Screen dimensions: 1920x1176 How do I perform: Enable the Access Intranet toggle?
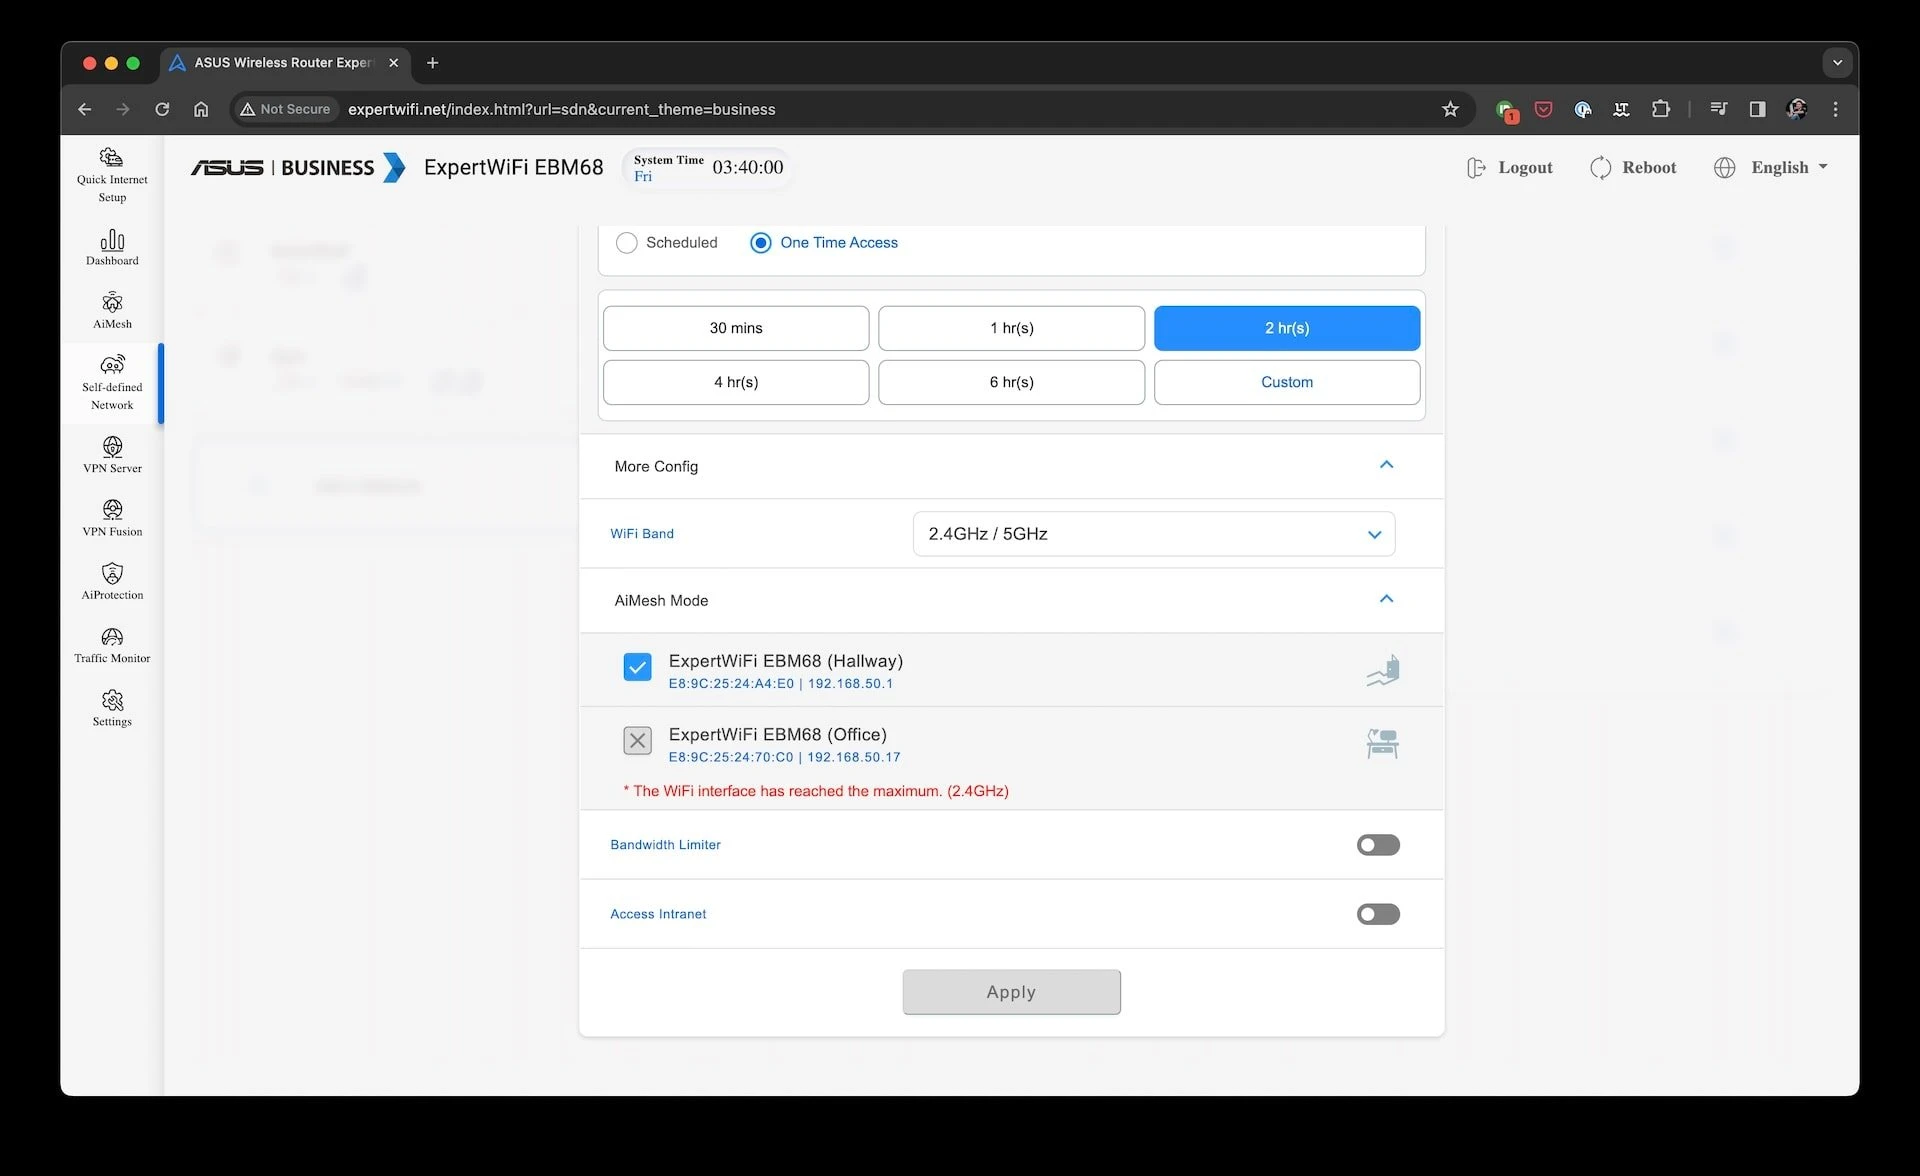(x=1378, y=914)
